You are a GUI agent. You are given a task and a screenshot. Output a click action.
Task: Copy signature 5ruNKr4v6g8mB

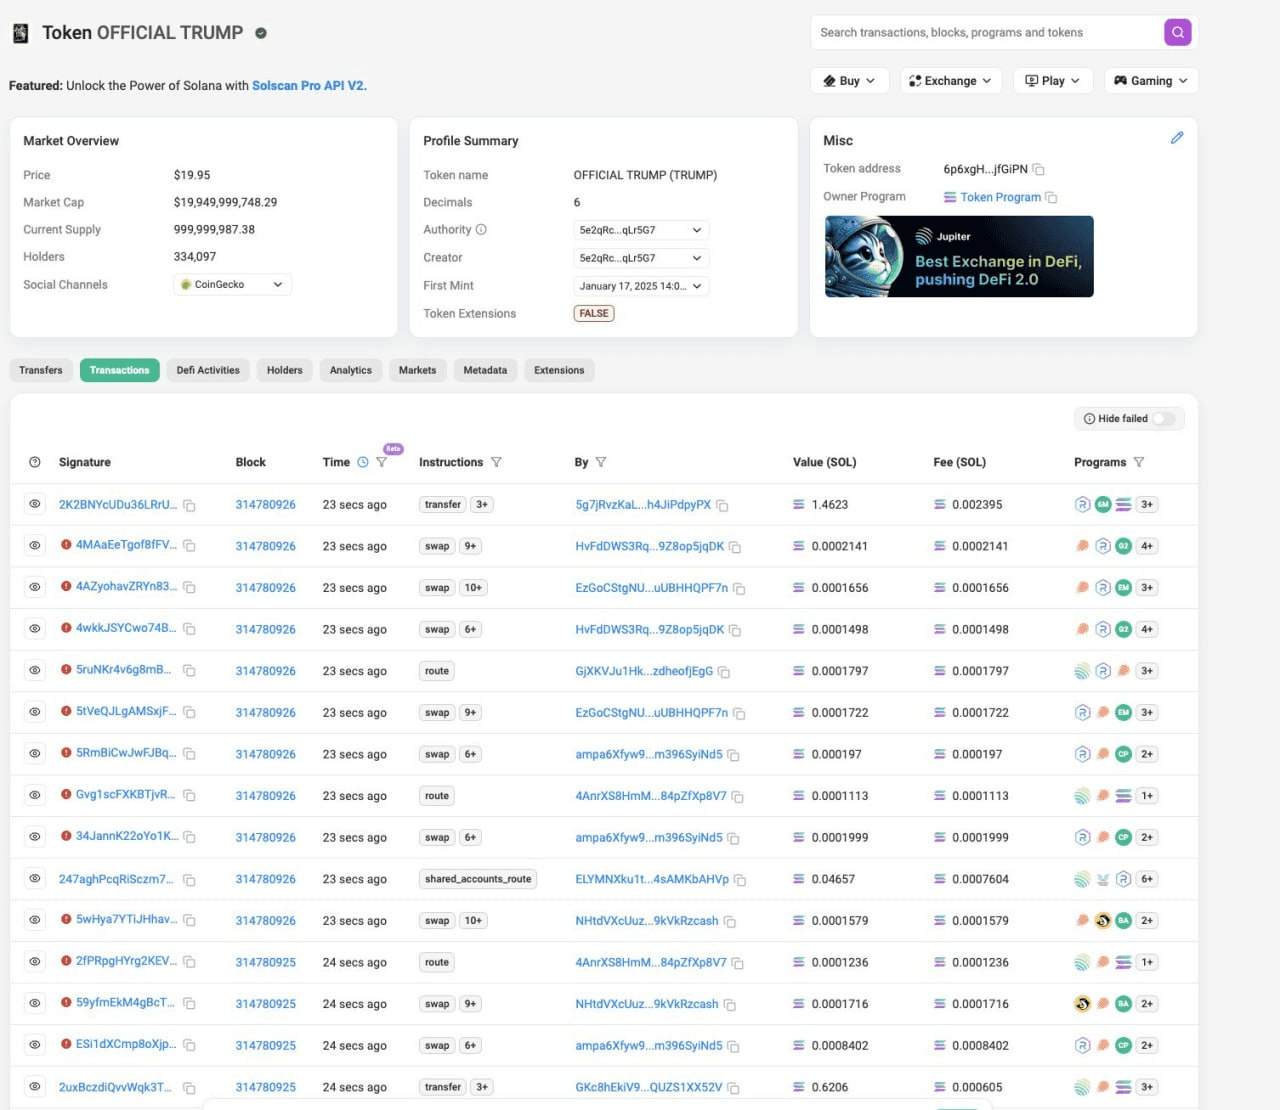tap(189, 671)
